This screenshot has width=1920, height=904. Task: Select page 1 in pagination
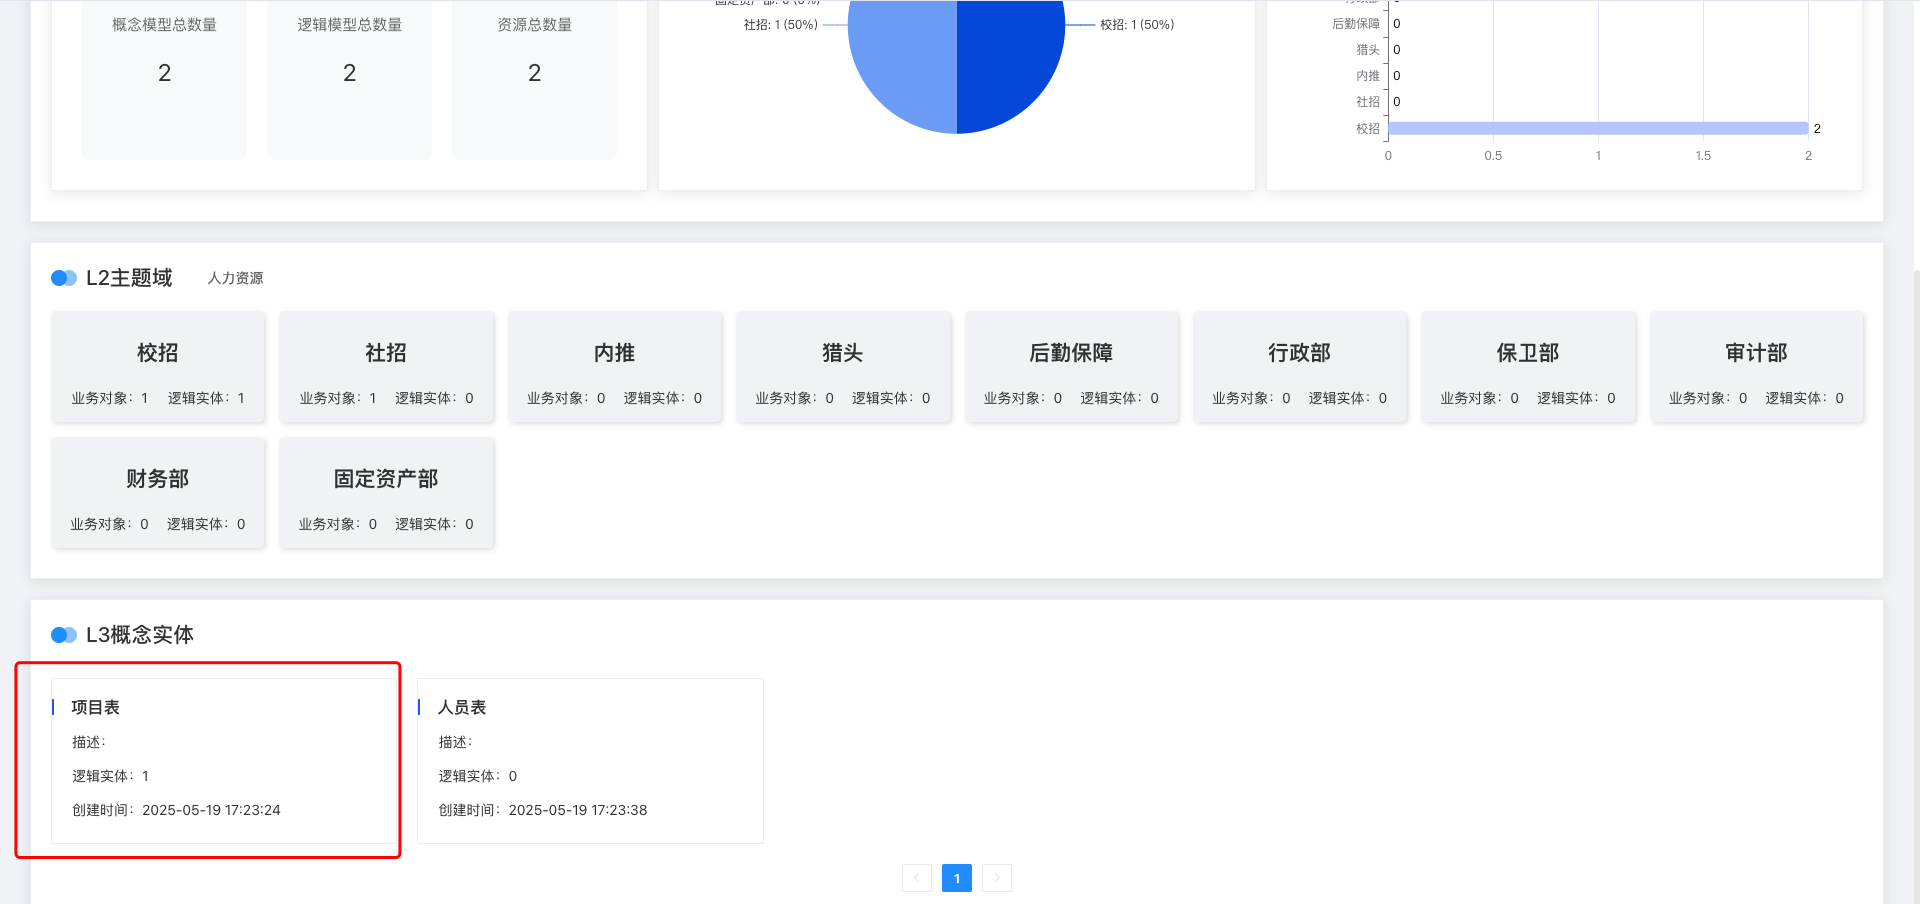point(956,878)
